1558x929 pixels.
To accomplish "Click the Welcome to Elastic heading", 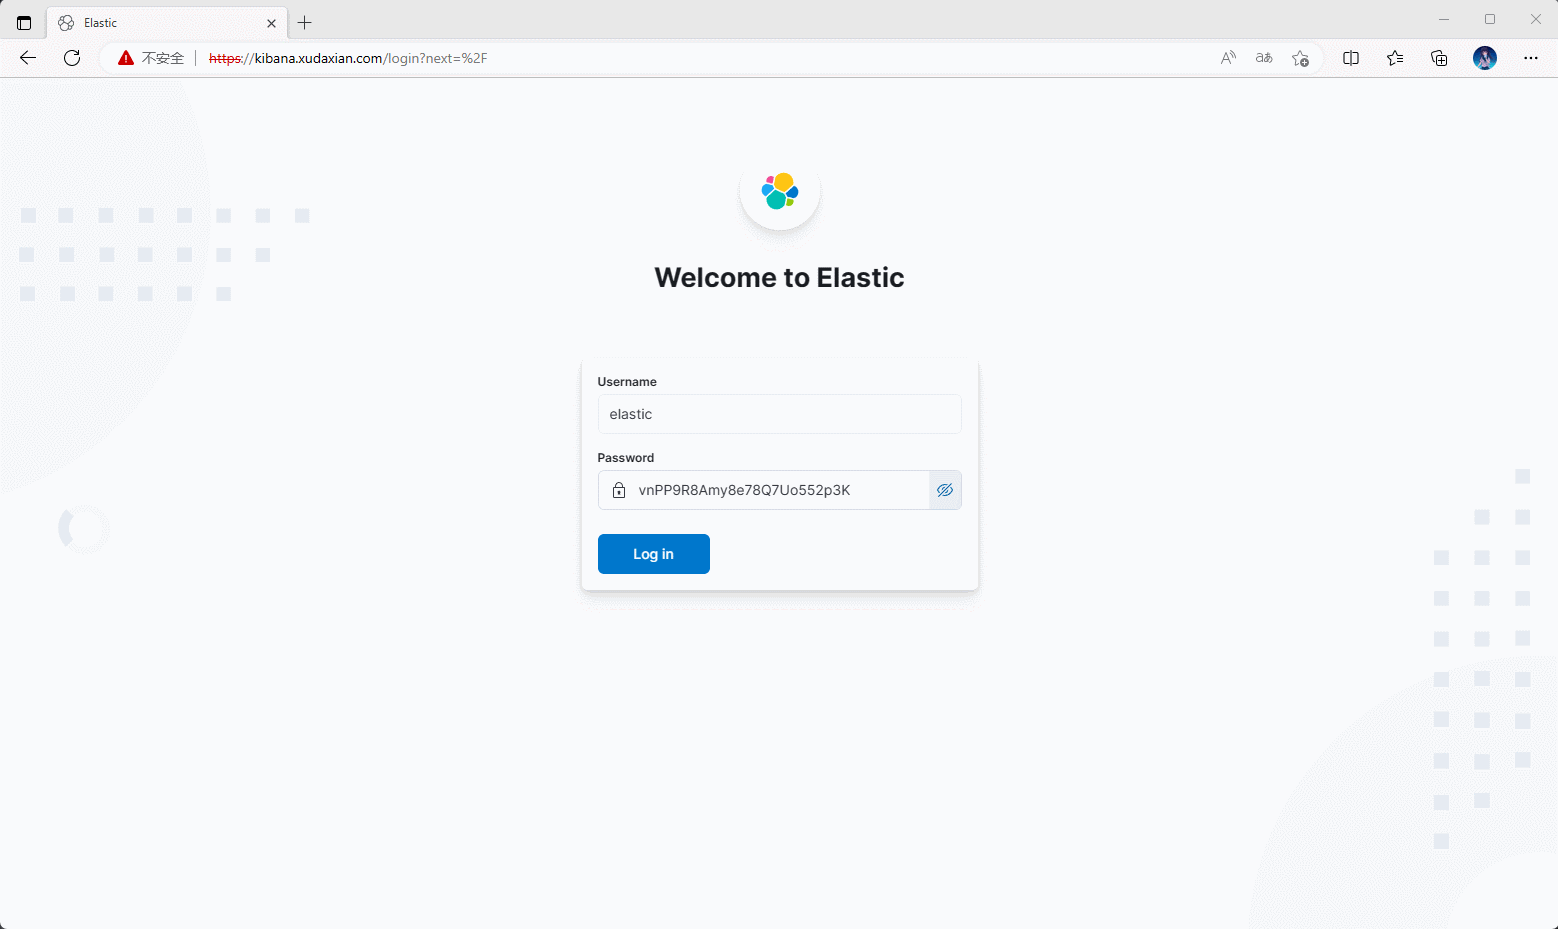I will coord(779,277).
